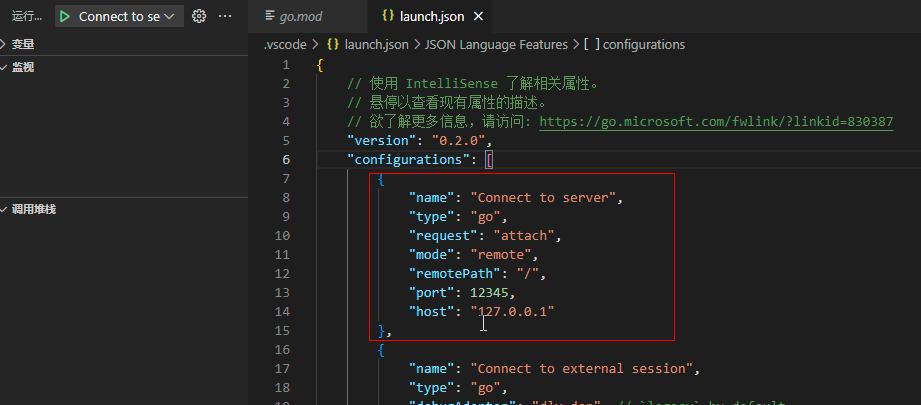The height and width of the screenshot is (405, 921).
Task: Click the JSON Language Features breadcrumb
Action: coord(496,45)
